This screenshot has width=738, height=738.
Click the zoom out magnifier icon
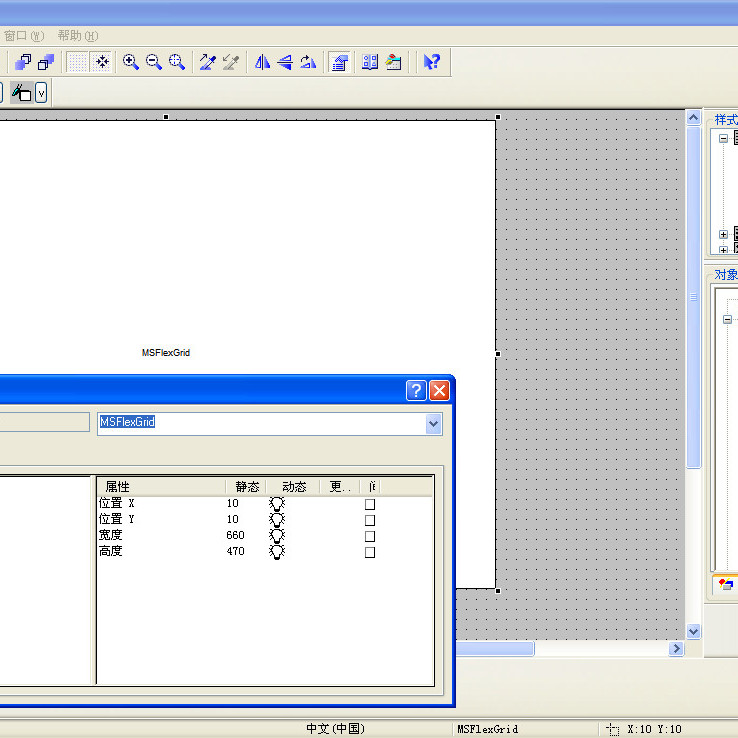click(x=154, y=62)
